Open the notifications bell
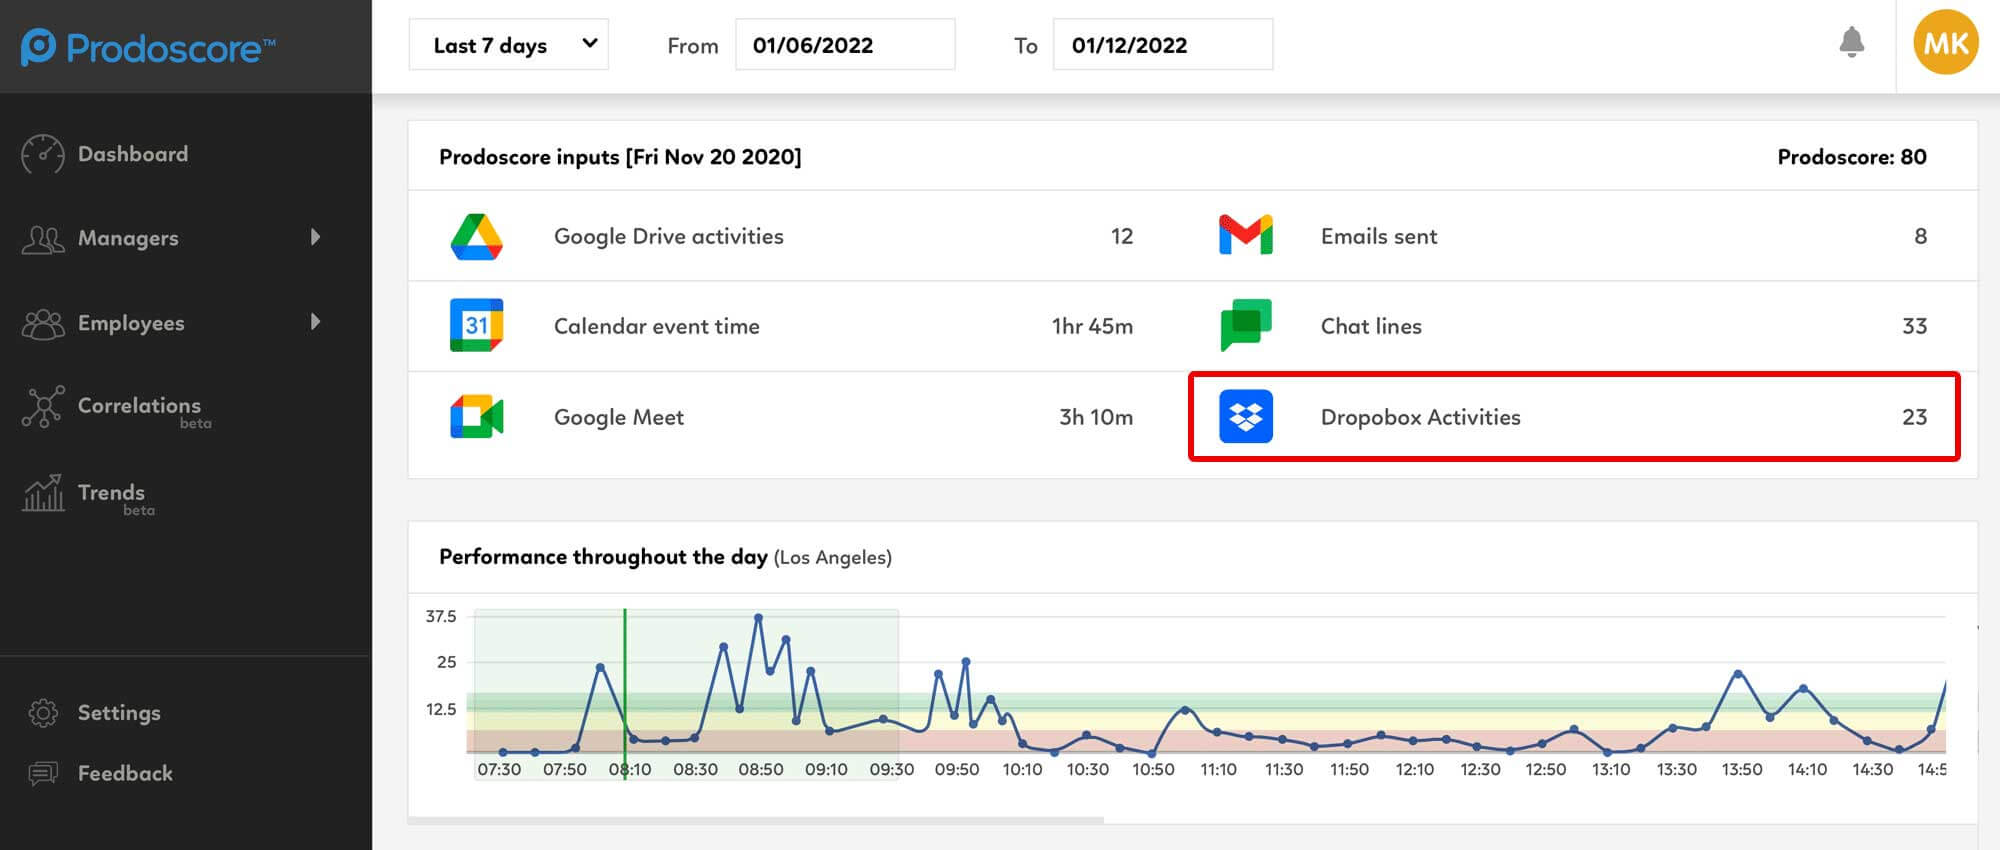This screenshot has width=2000, height=850. tap(1851, 42)
